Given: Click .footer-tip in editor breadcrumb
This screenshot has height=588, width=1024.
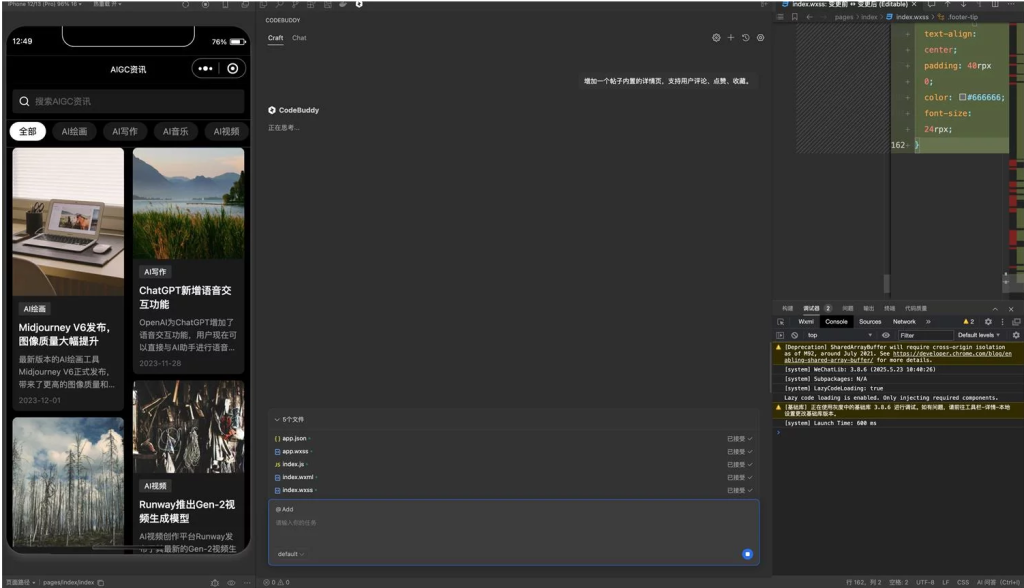Looking at the screenshot, I should (963, 17).
